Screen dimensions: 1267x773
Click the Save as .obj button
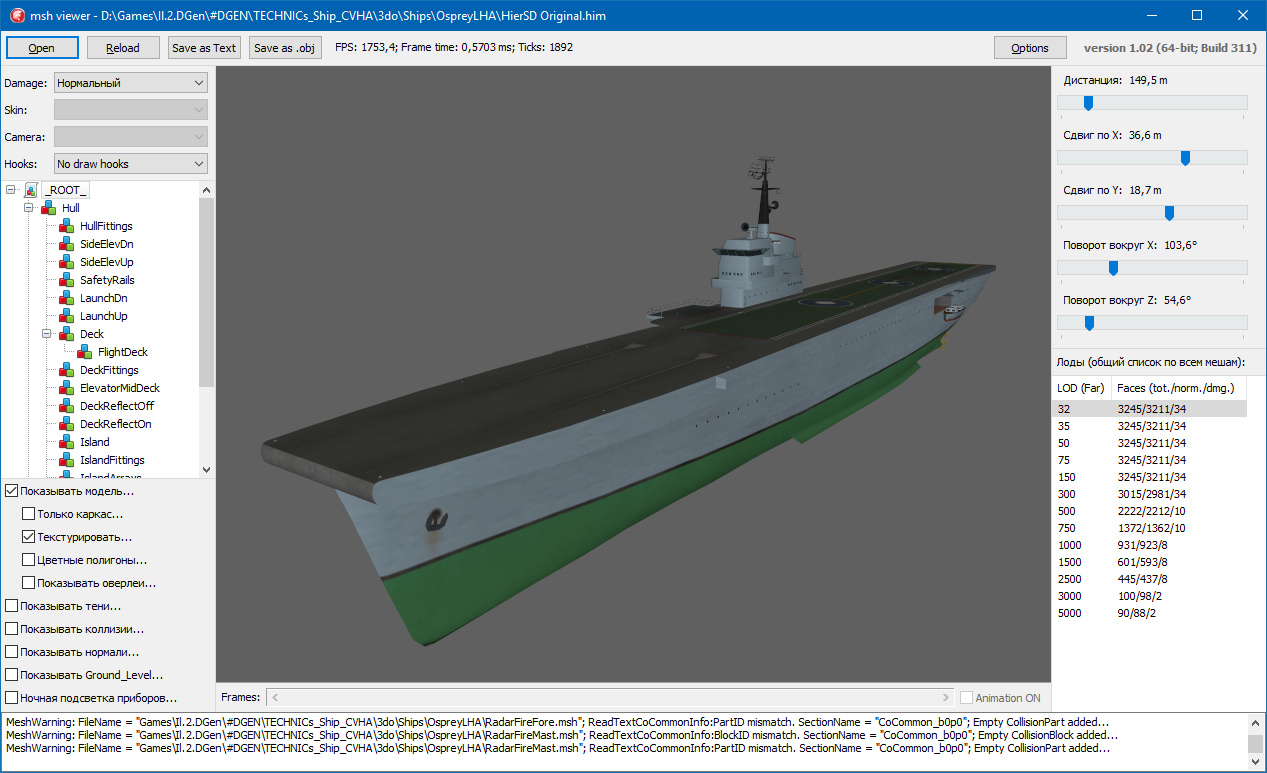[285, 48]
